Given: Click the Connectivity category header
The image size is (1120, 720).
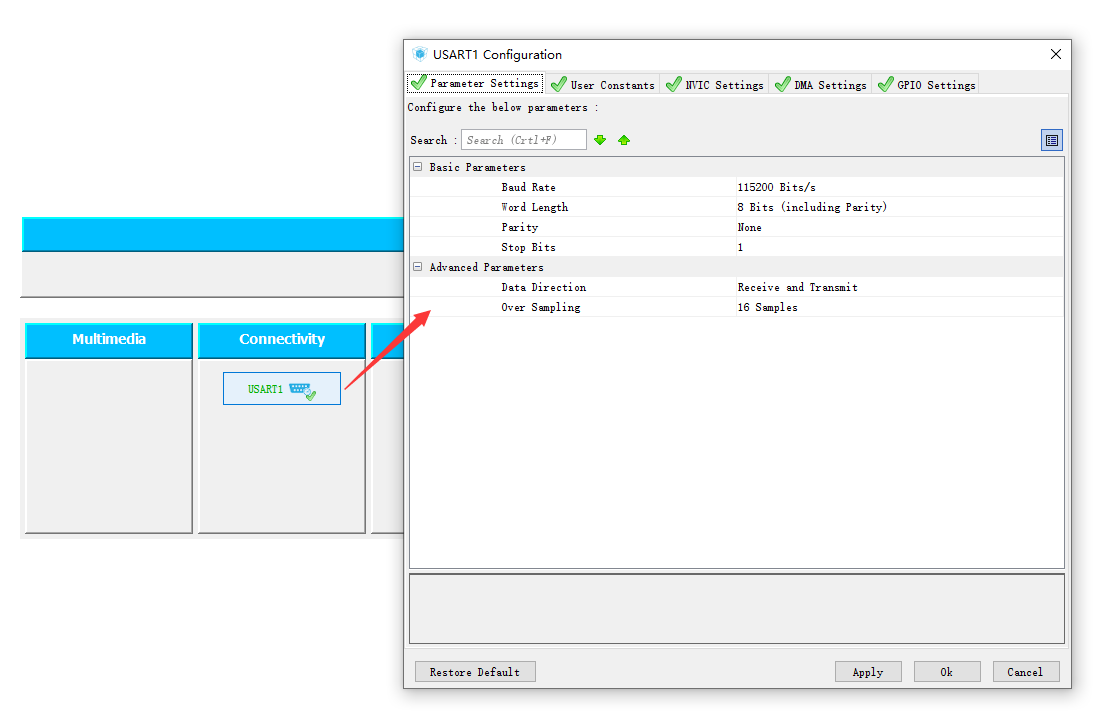Looking at the screenshot, I should [281, 340].
